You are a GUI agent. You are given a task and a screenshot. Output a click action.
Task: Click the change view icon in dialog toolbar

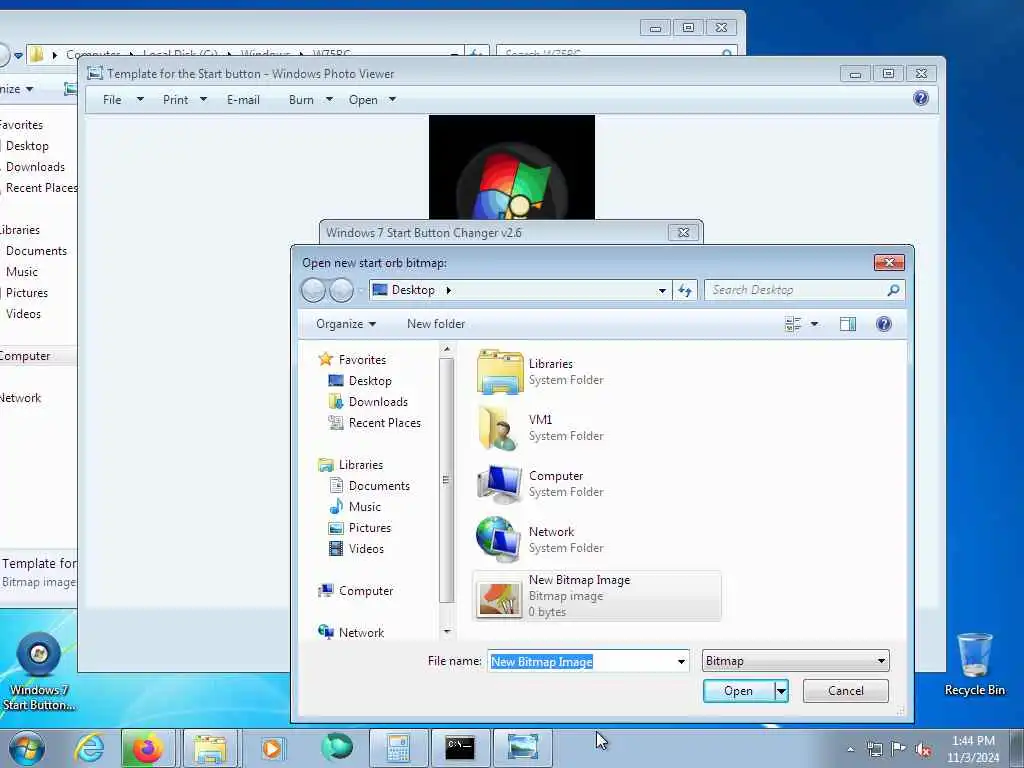click(793, 324)
